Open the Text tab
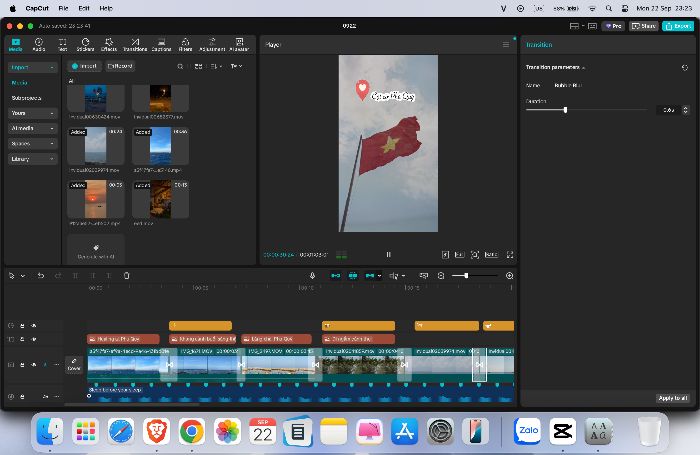 pyautogui.click(x=62, y=44)
